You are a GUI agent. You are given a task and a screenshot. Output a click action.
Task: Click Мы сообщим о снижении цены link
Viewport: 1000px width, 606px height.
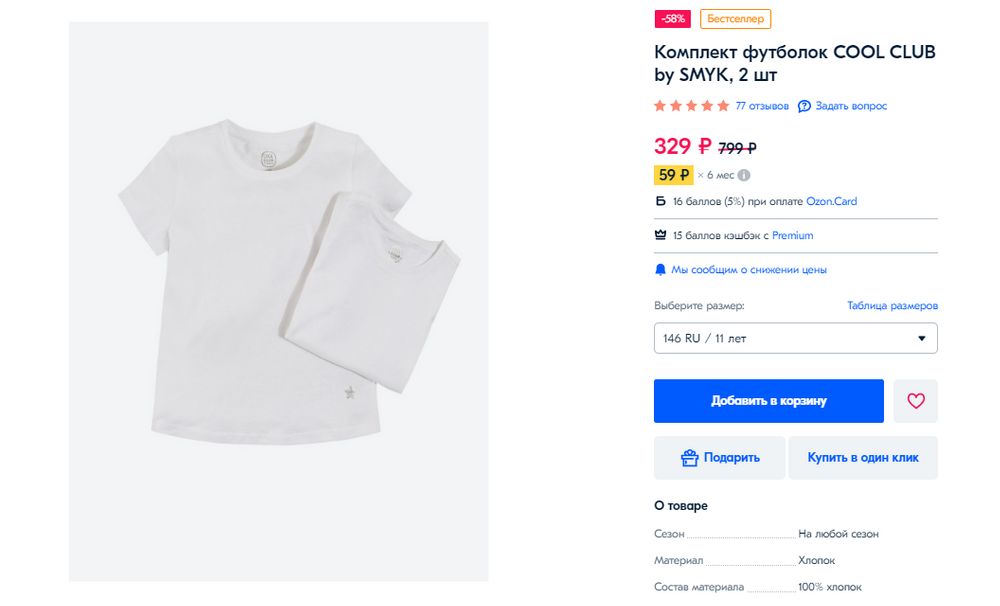[749, 270]
